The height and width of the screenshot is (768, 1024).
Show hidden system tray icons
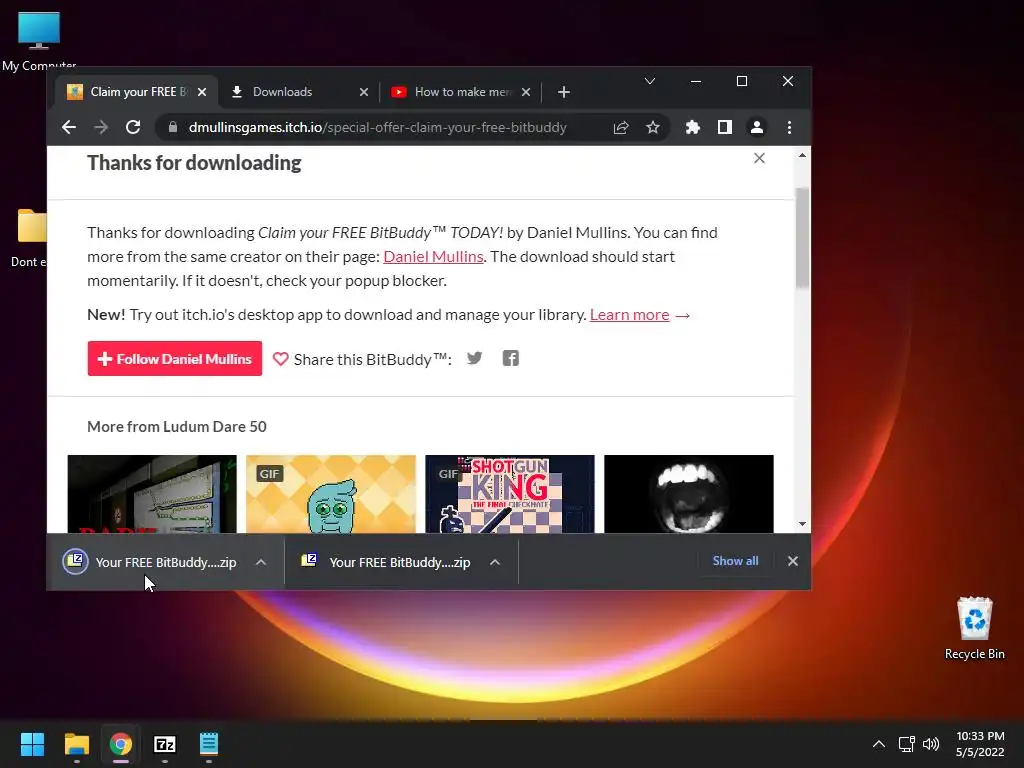point(879,744)
